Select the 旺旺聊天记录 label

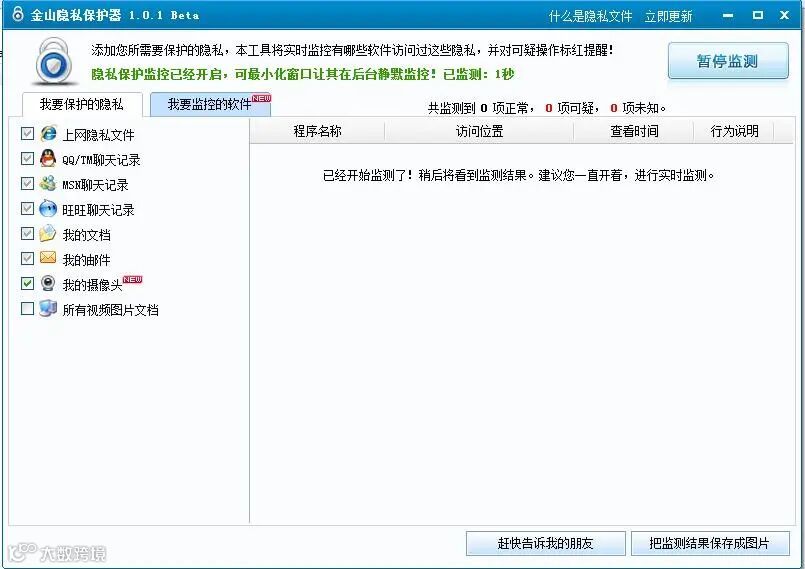pos(98,210)
